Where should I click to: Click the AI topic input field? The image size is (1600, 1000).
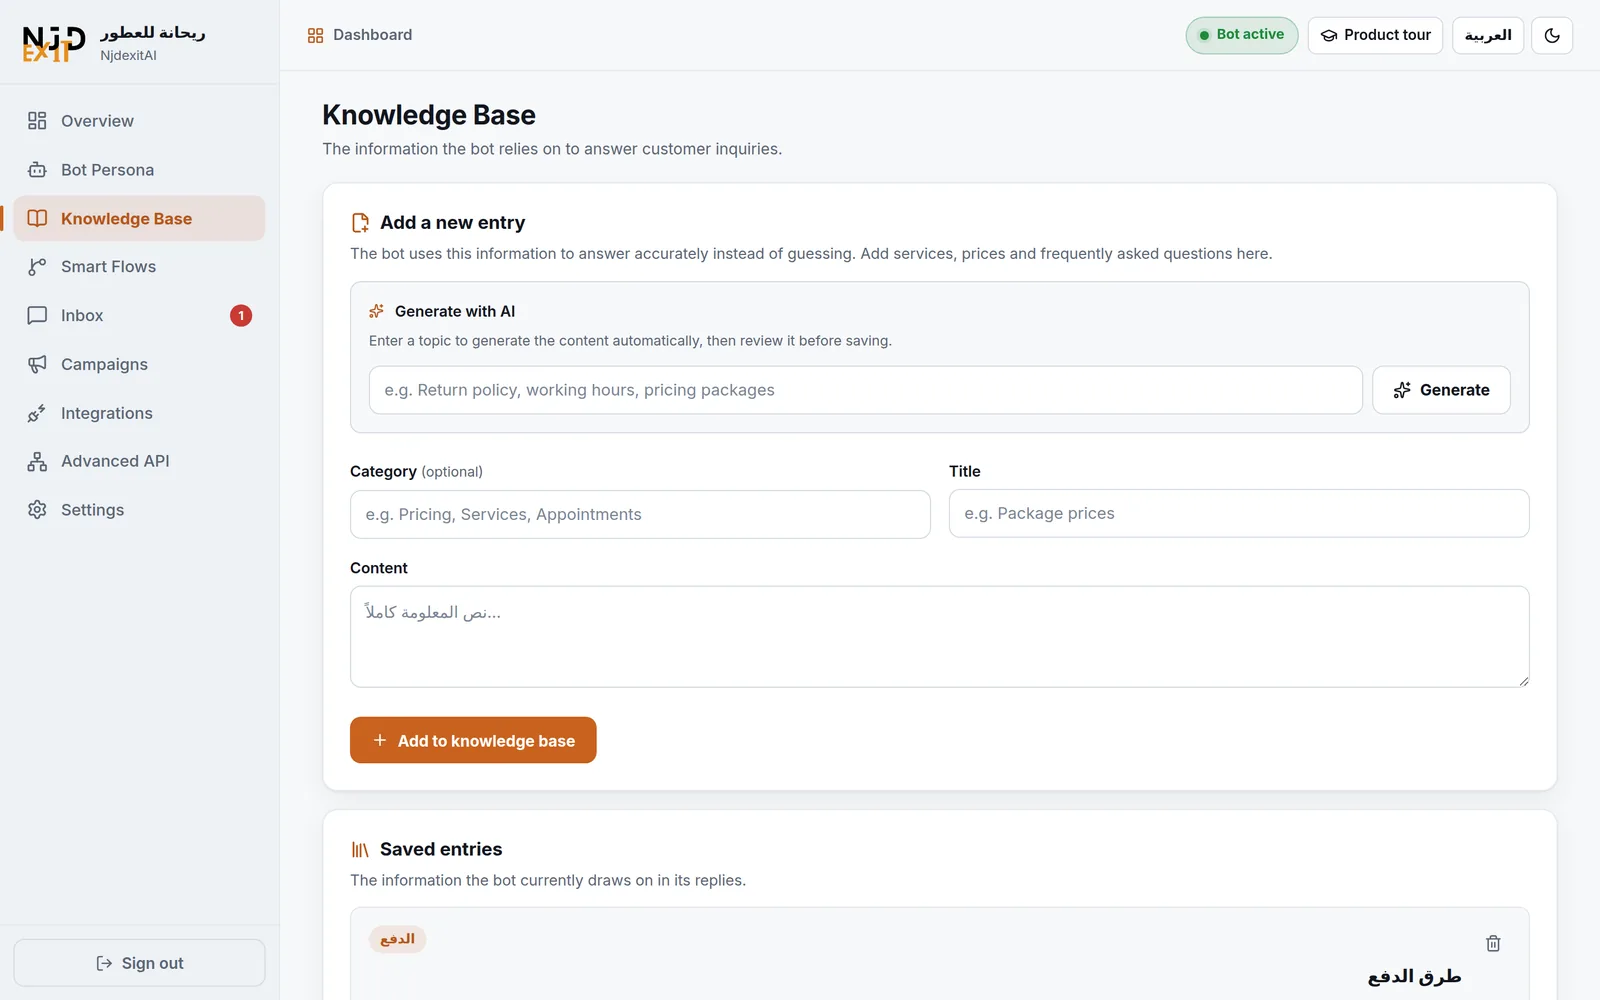pyautogui.click(x=866, y=390)
